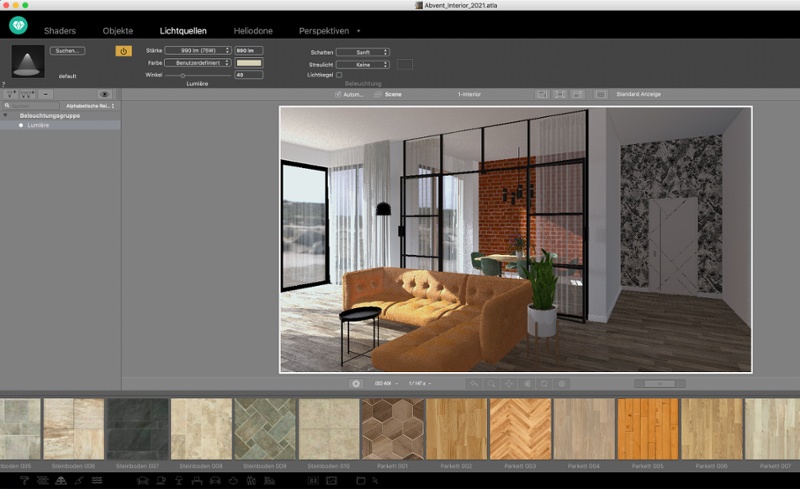Open the brush materials catalog category
This screenshot has width=800, height=489.
click(x=79, y=480)
